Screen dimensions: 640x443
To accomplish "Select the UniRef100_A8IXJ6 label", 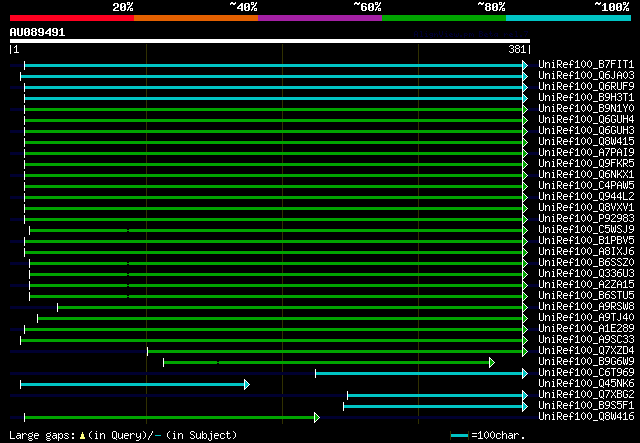I will point(586,252).
